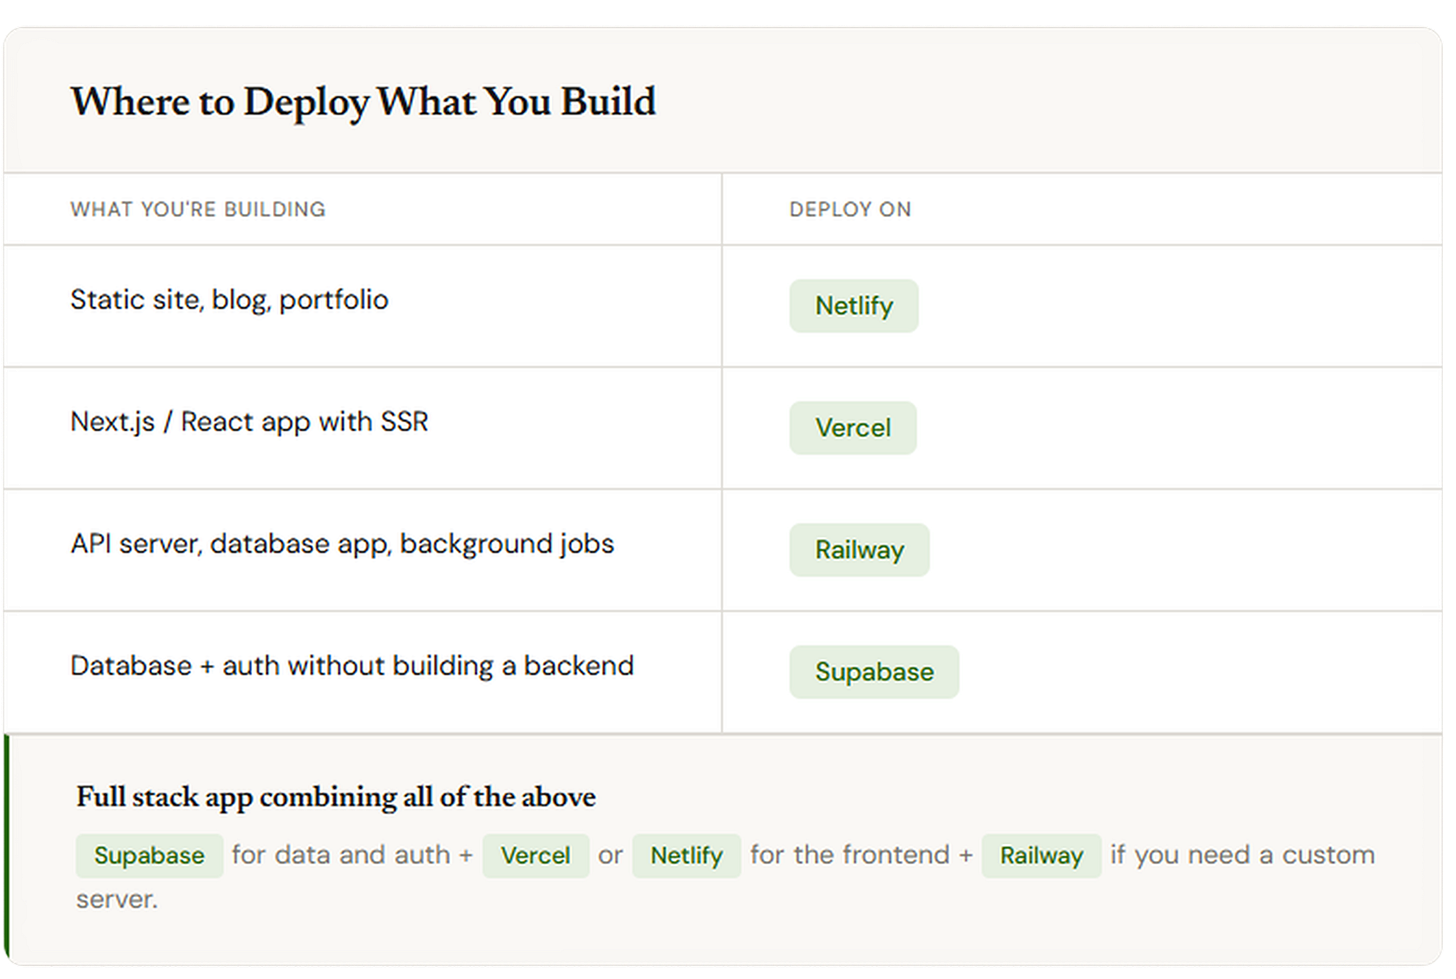Select the Netlify tag in full stack note
Viewport: 1456px width, 979px height.
(x=686, y=856)
